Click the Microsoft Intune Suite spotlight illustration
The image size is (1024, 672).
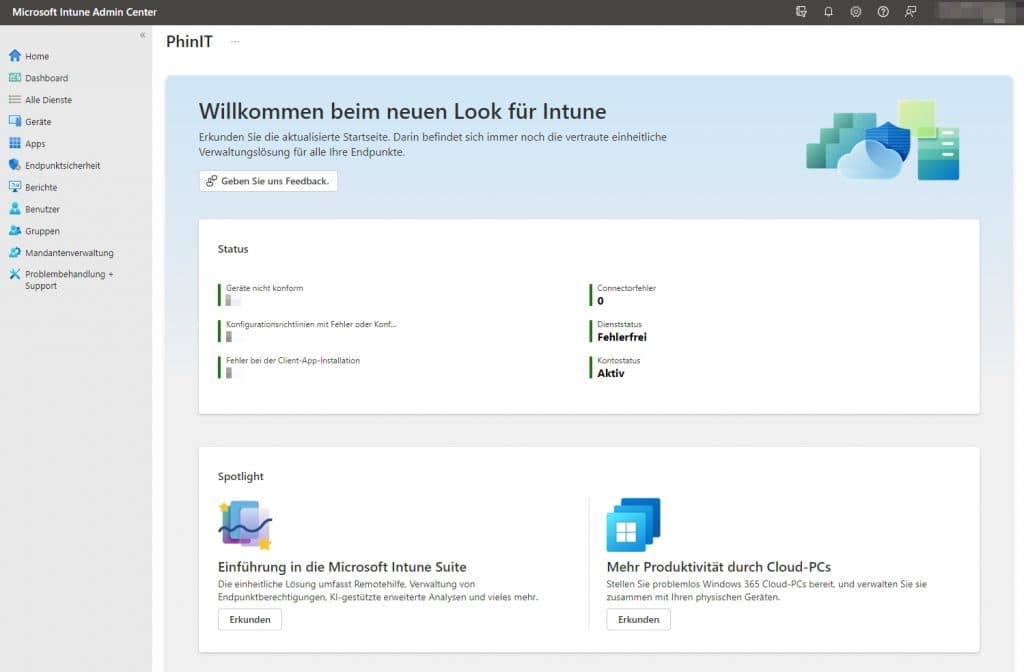pos(245,524)
